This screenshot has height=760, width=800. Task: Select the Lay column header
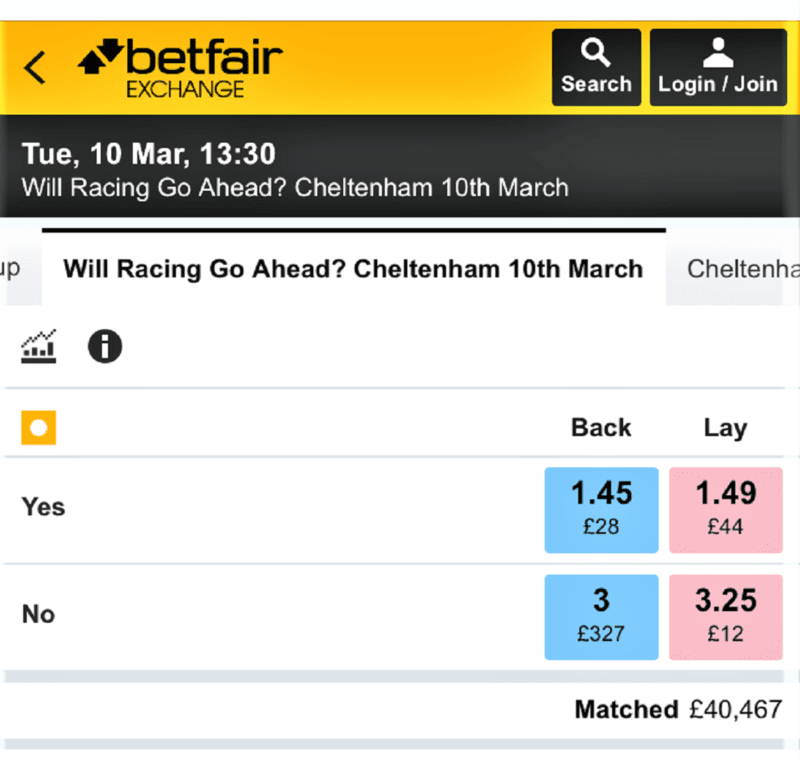(725, 427)
